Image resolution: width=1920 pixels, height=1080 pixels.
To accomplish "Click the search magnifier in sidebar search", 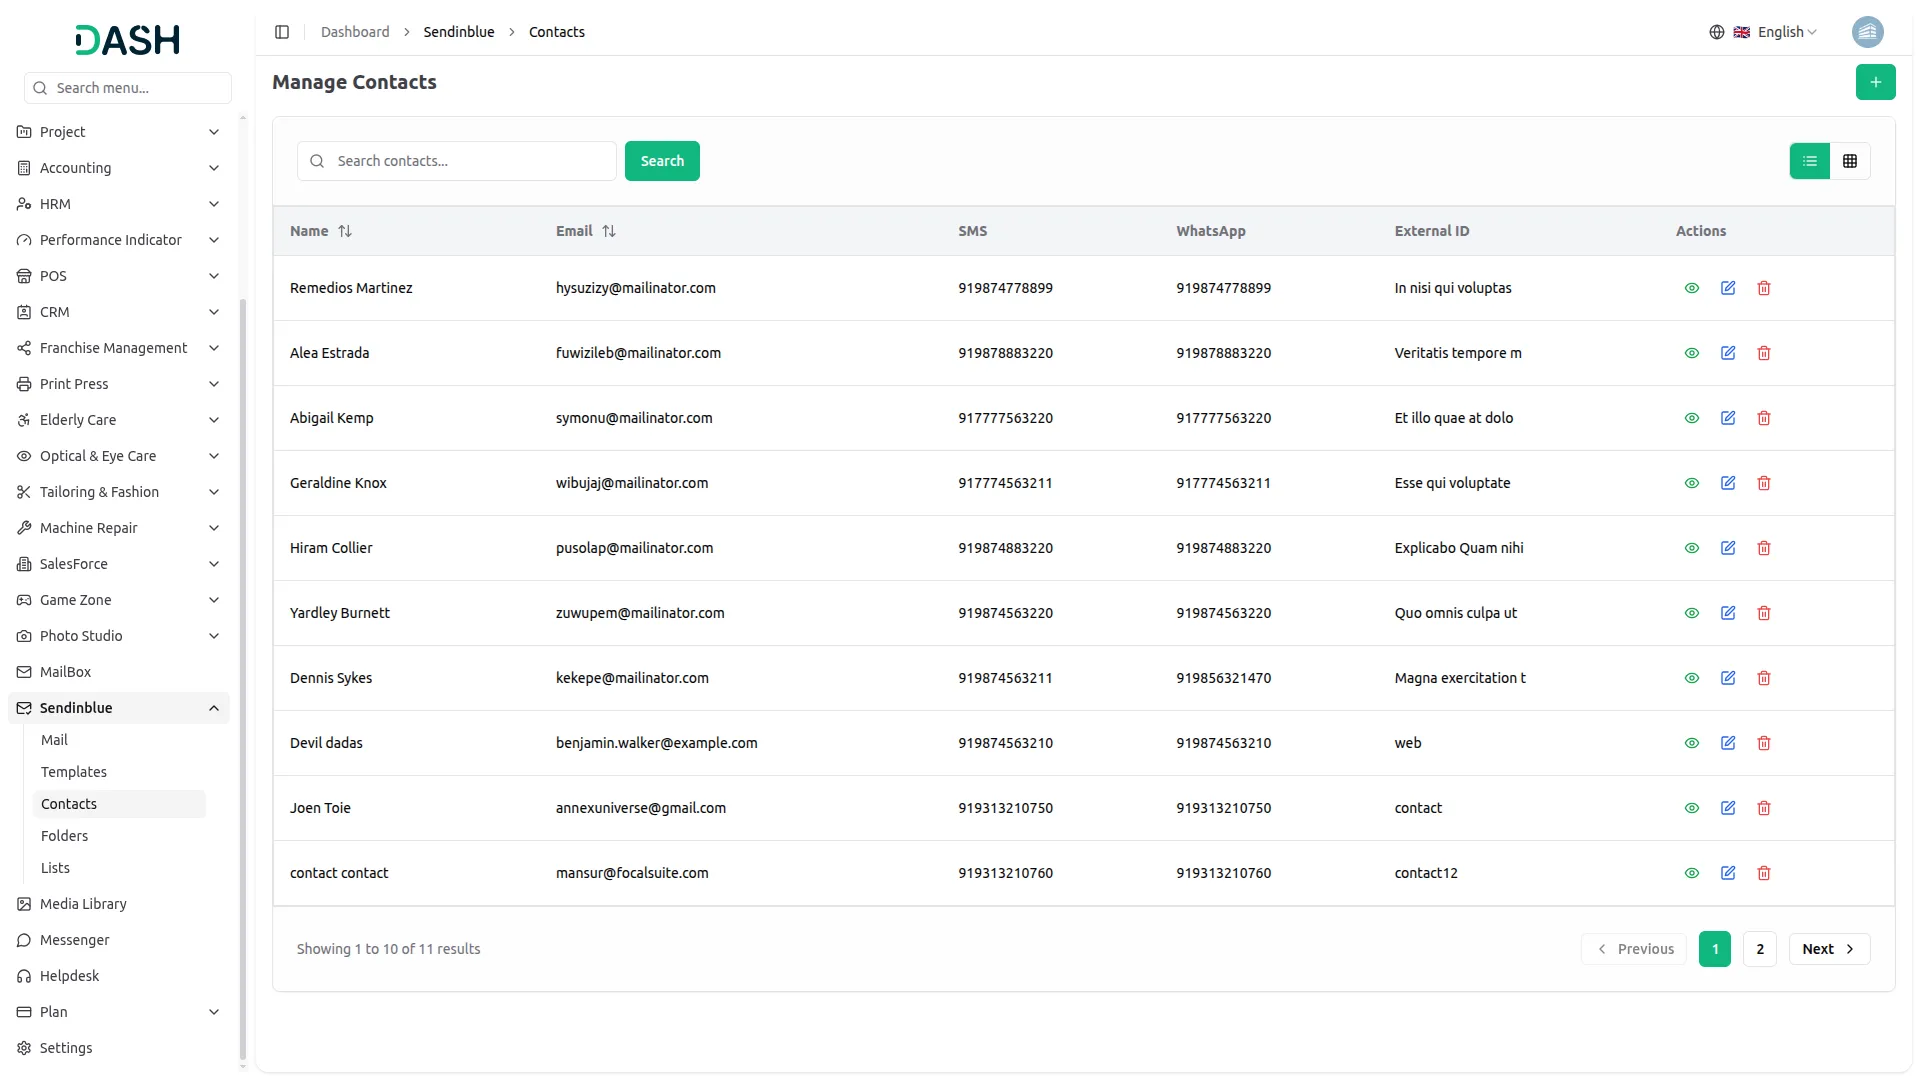I will (x=39, y=88).
